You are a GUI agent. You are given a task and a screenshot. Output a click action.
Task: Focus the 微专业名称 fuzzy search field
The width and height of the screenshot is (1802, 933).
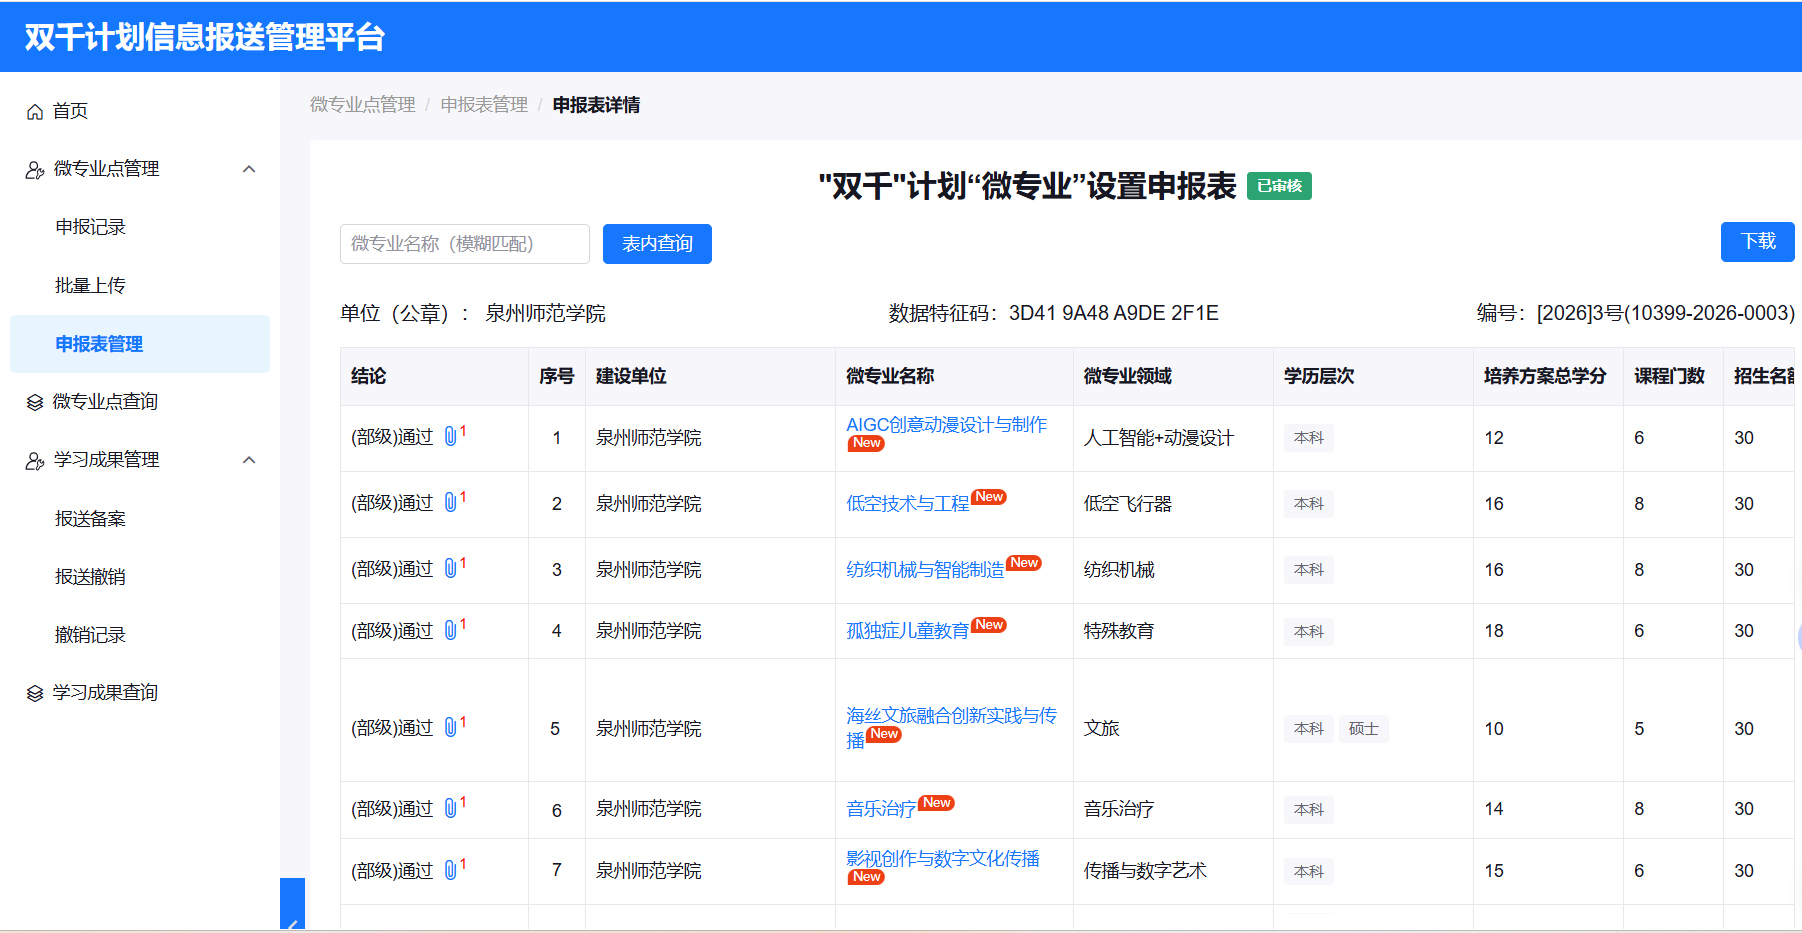point(465,244)
